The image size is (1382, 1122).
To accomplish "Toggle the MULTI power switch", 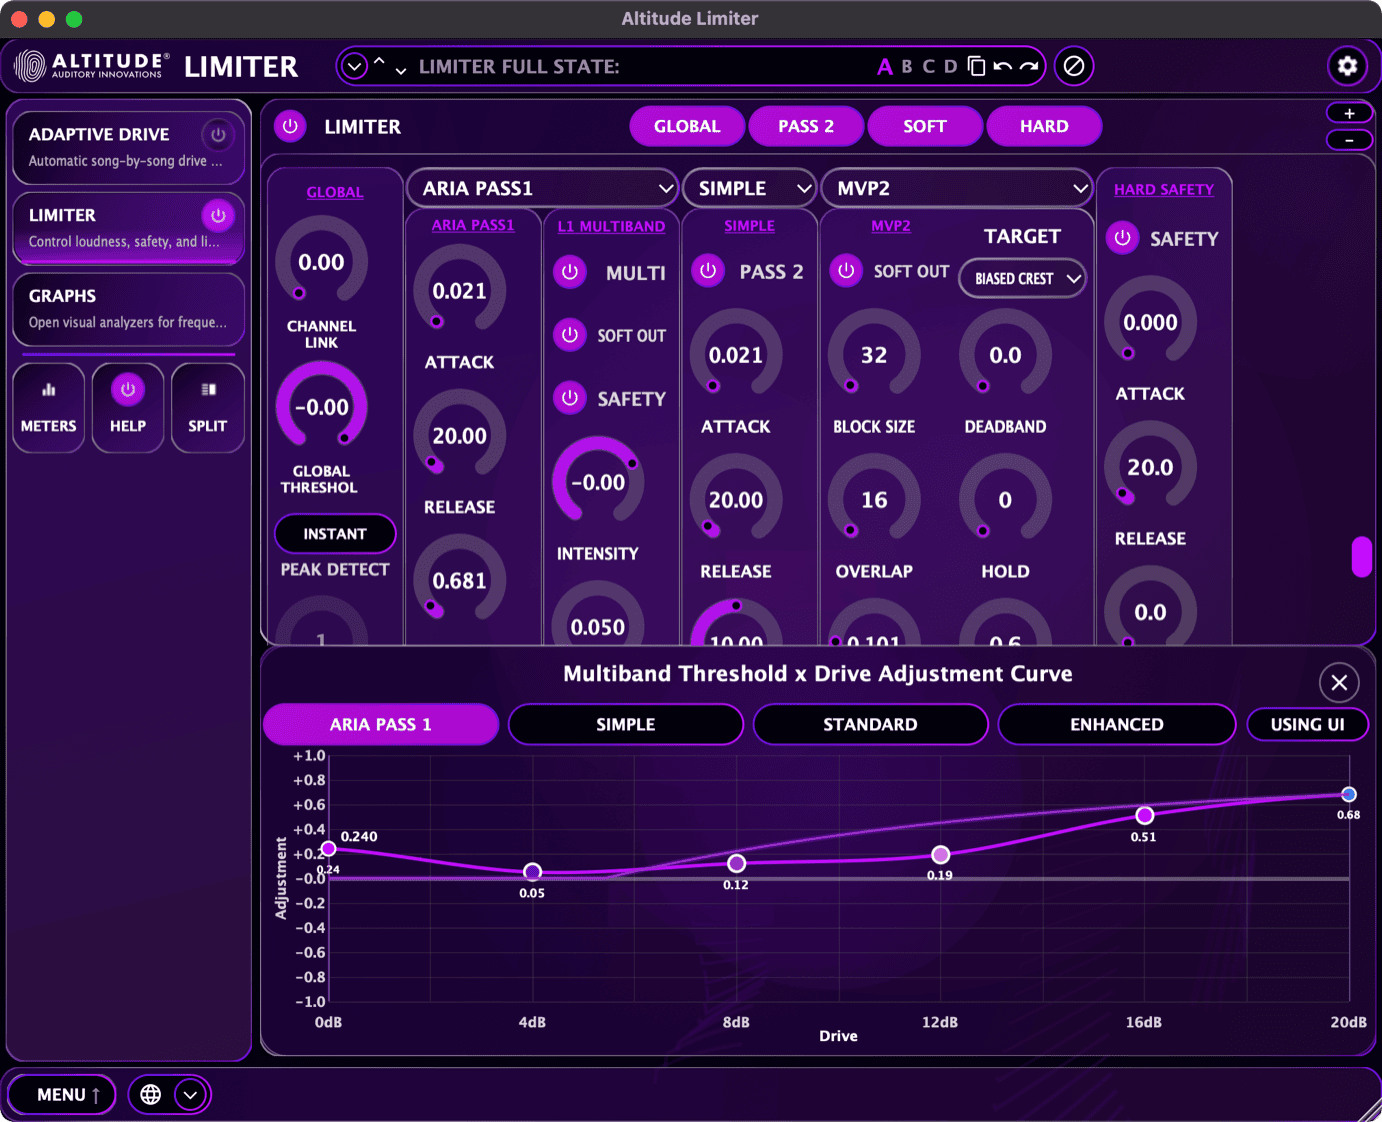I will point(570,272).
